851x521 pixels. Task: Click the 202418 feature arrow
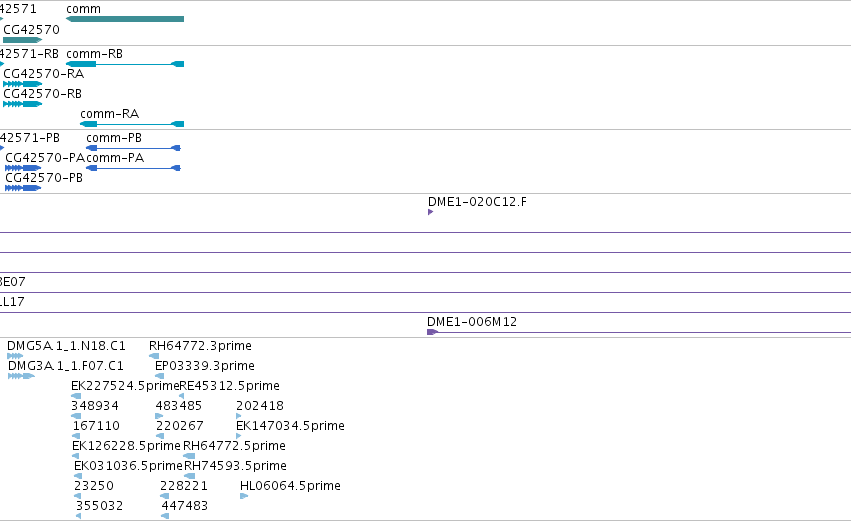(239, 416)
